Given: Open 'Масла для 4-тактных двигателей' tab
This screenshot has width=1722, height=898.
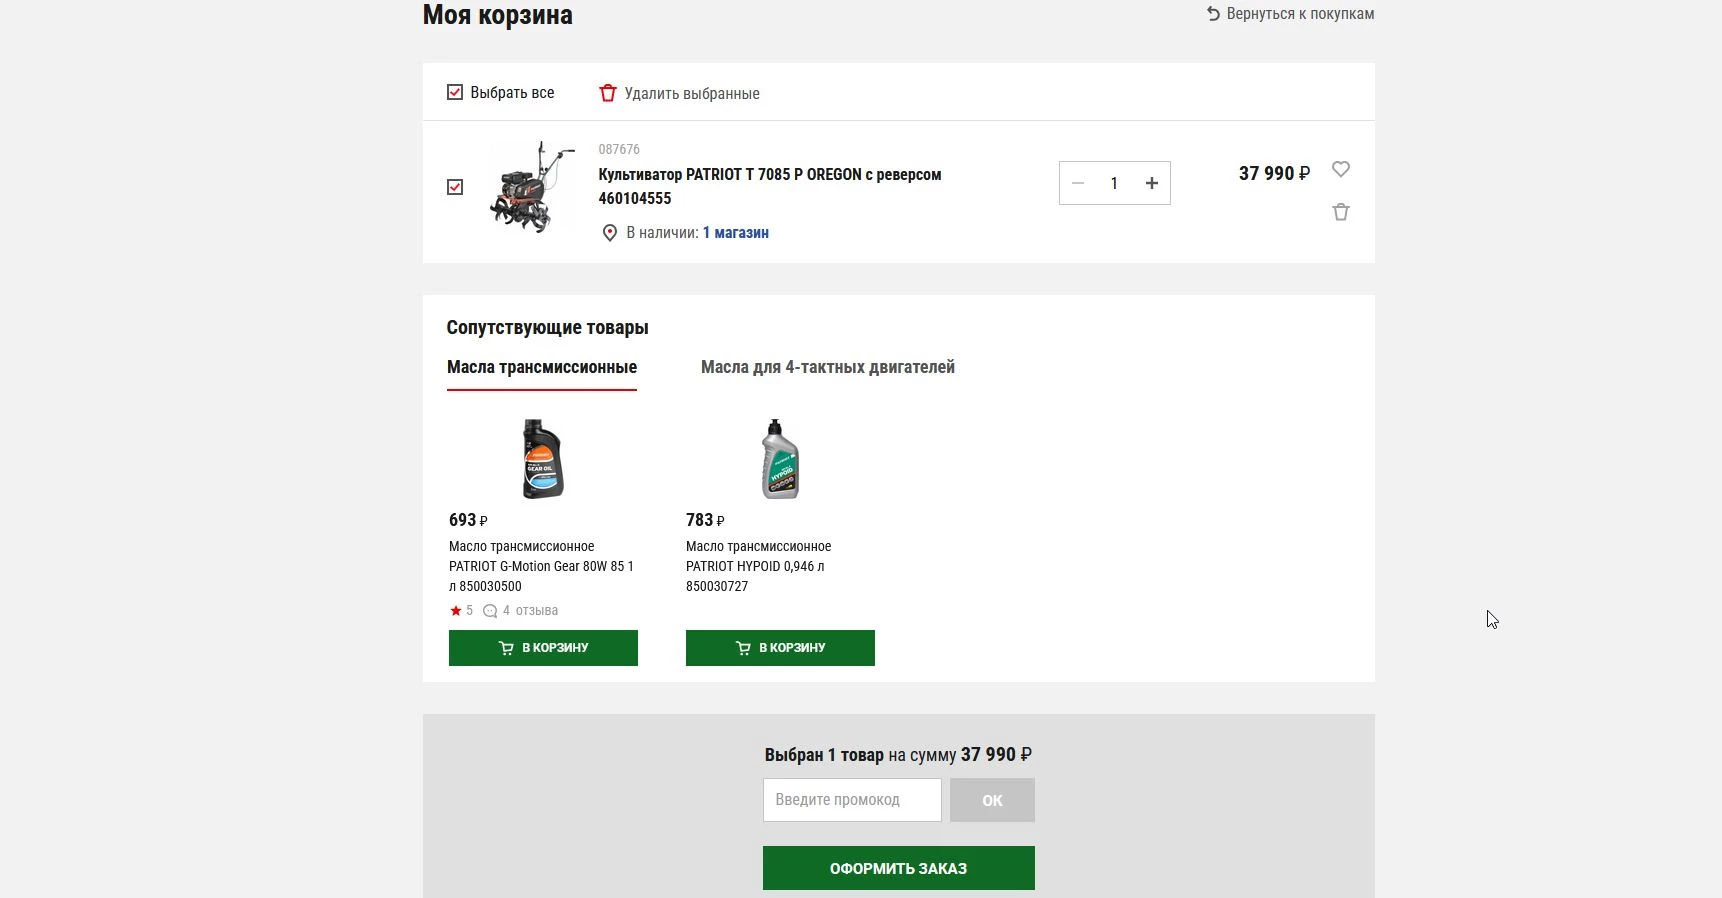Looking at the screenshot, I should (827, 367).
